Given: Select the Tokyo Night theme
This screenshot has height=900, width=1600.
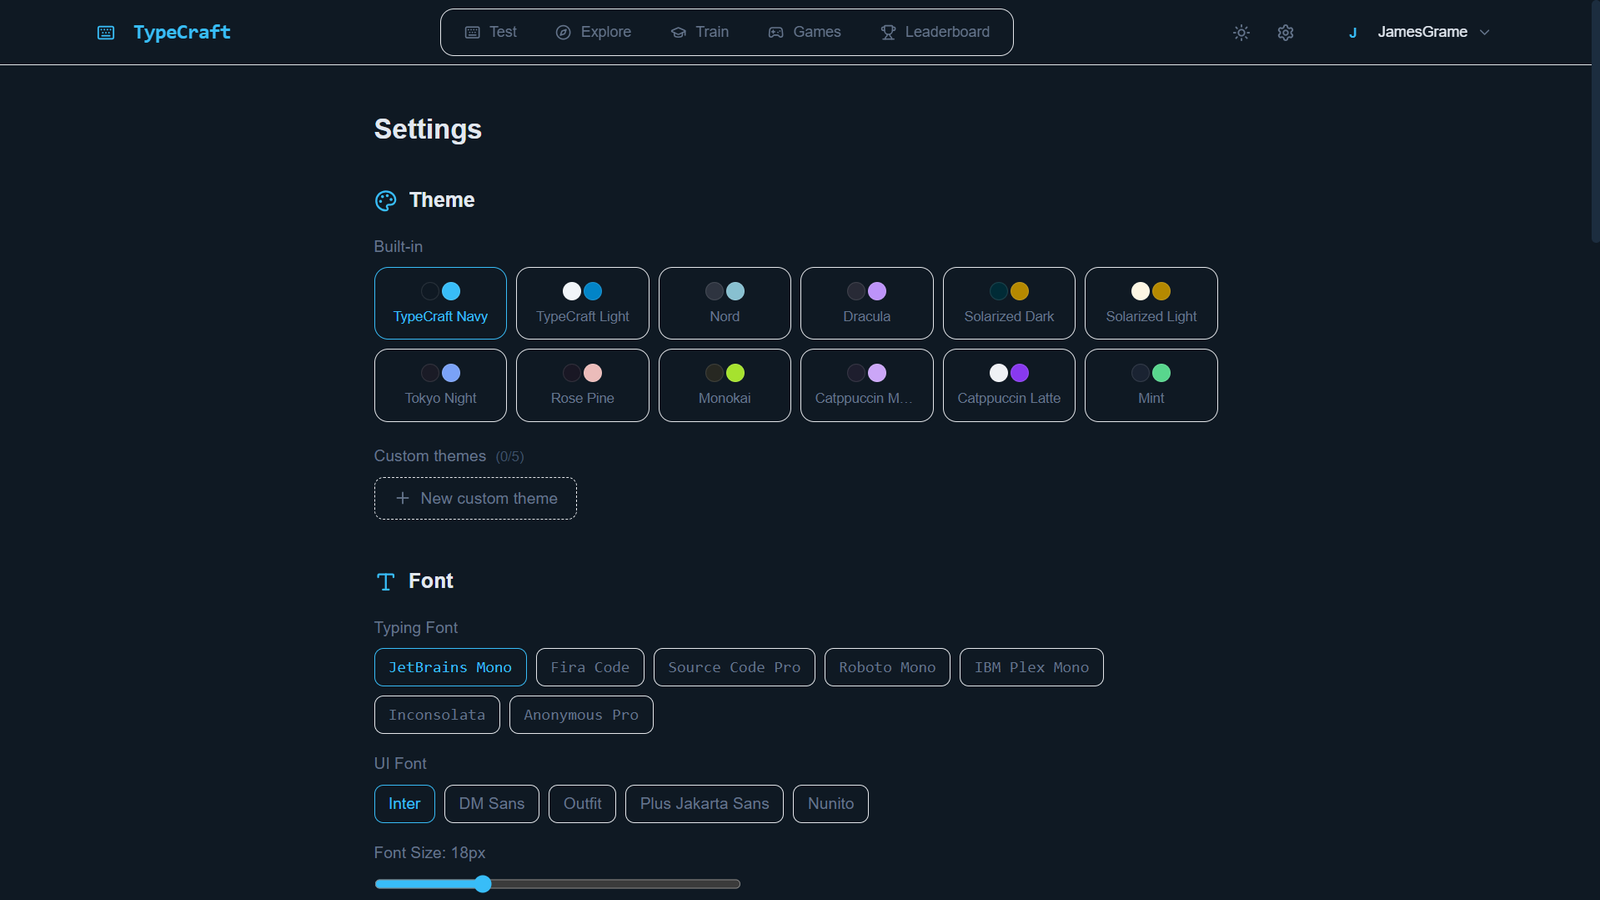Looking at the screenshot, I should (440, 385).
